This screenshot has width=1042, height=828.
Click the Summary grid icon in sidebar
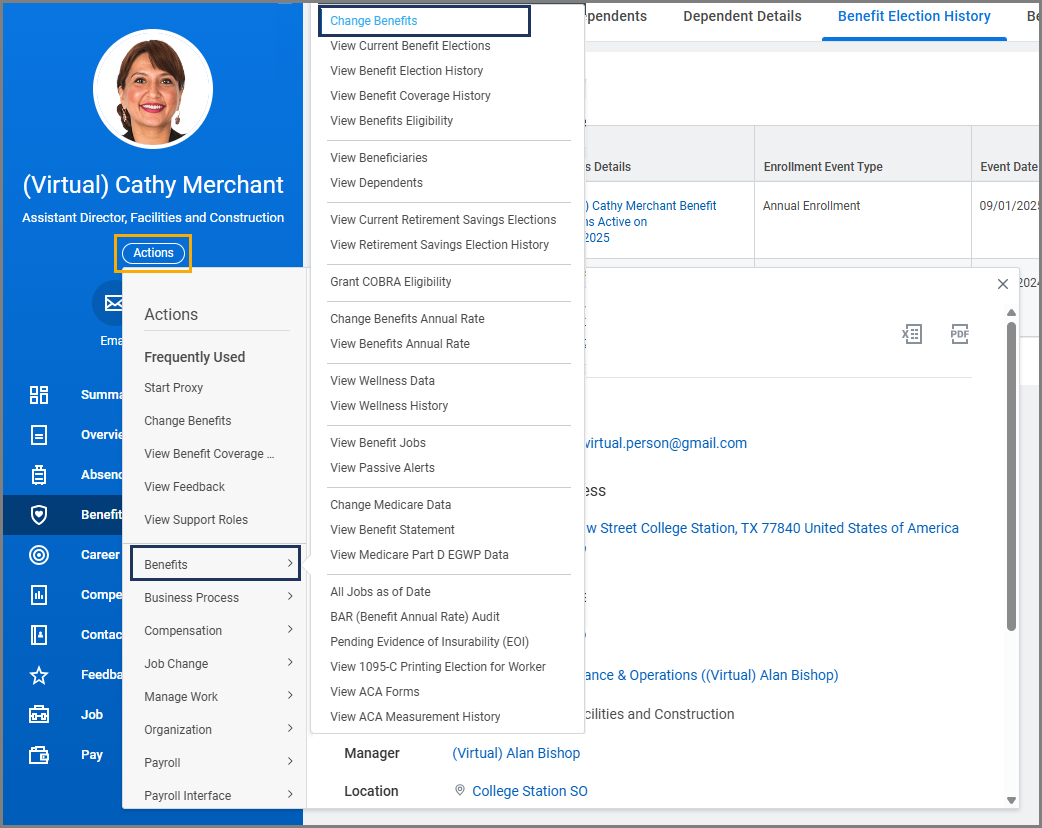coord(39,394)
